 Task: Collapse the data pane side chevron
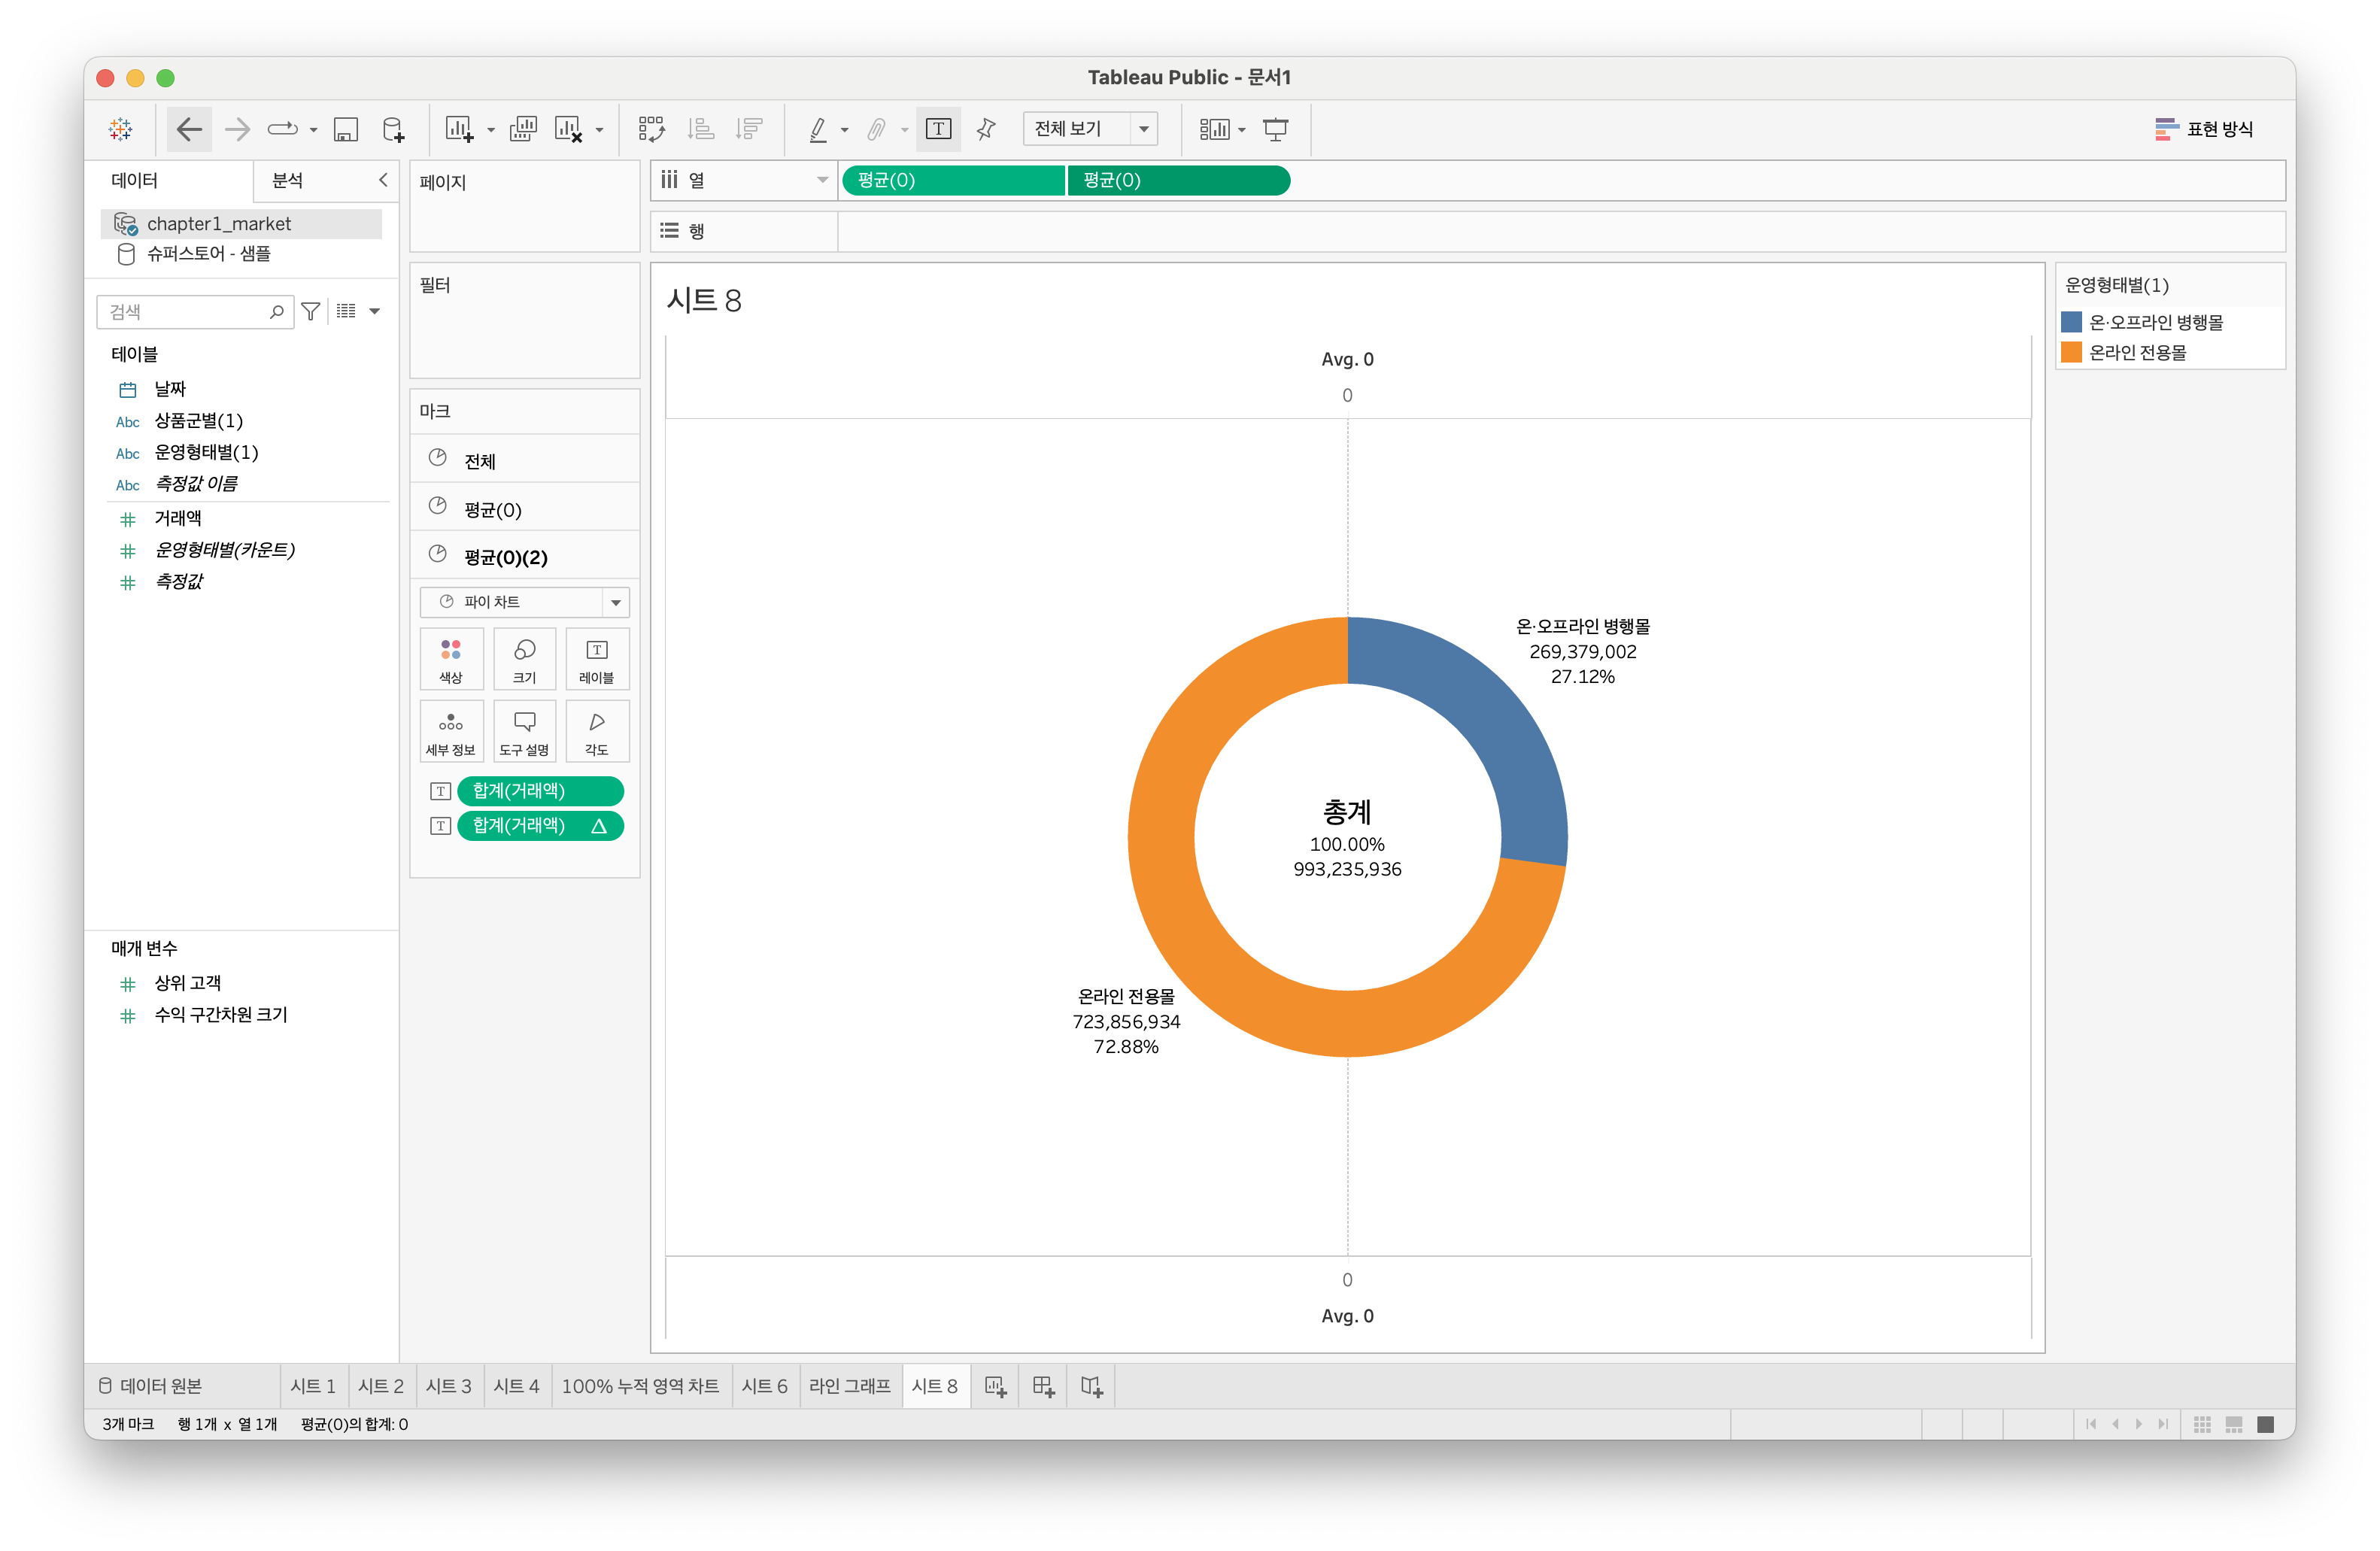tap(383, 180)
